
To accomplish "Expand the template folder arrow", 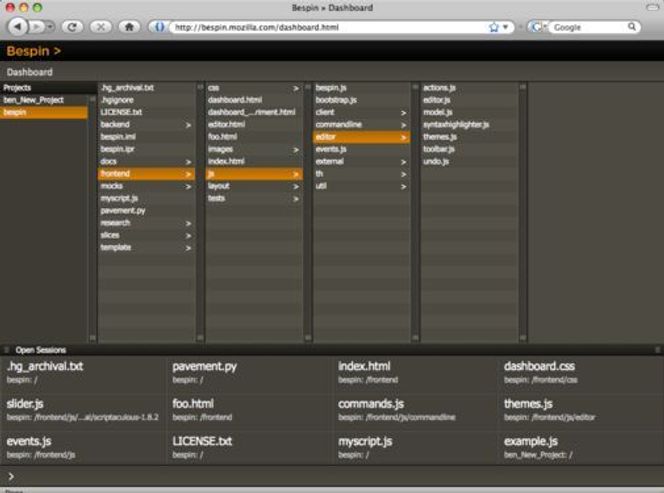I will [188, 248].
